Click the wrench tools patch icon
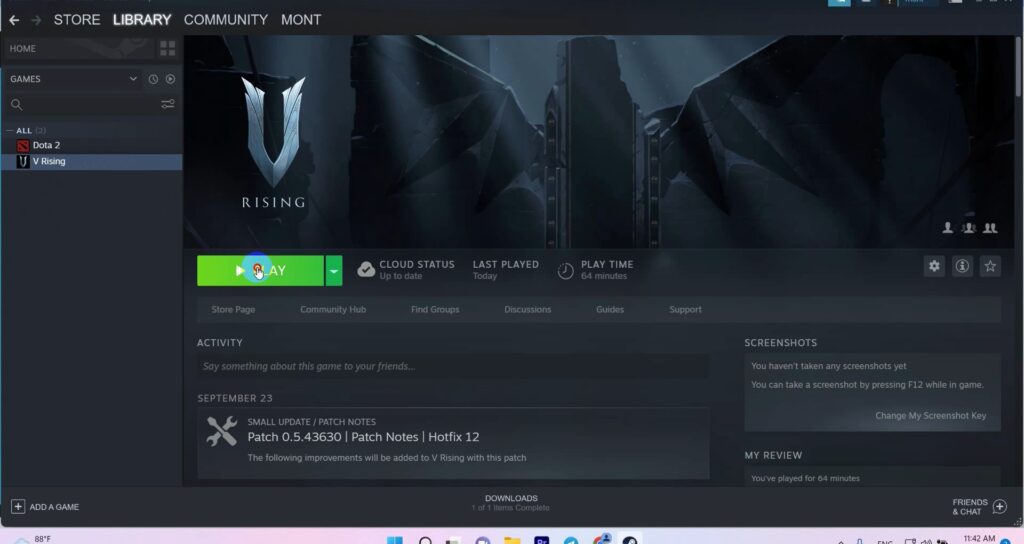This screenshot has height=544, width=1024. tap(221, 431)
